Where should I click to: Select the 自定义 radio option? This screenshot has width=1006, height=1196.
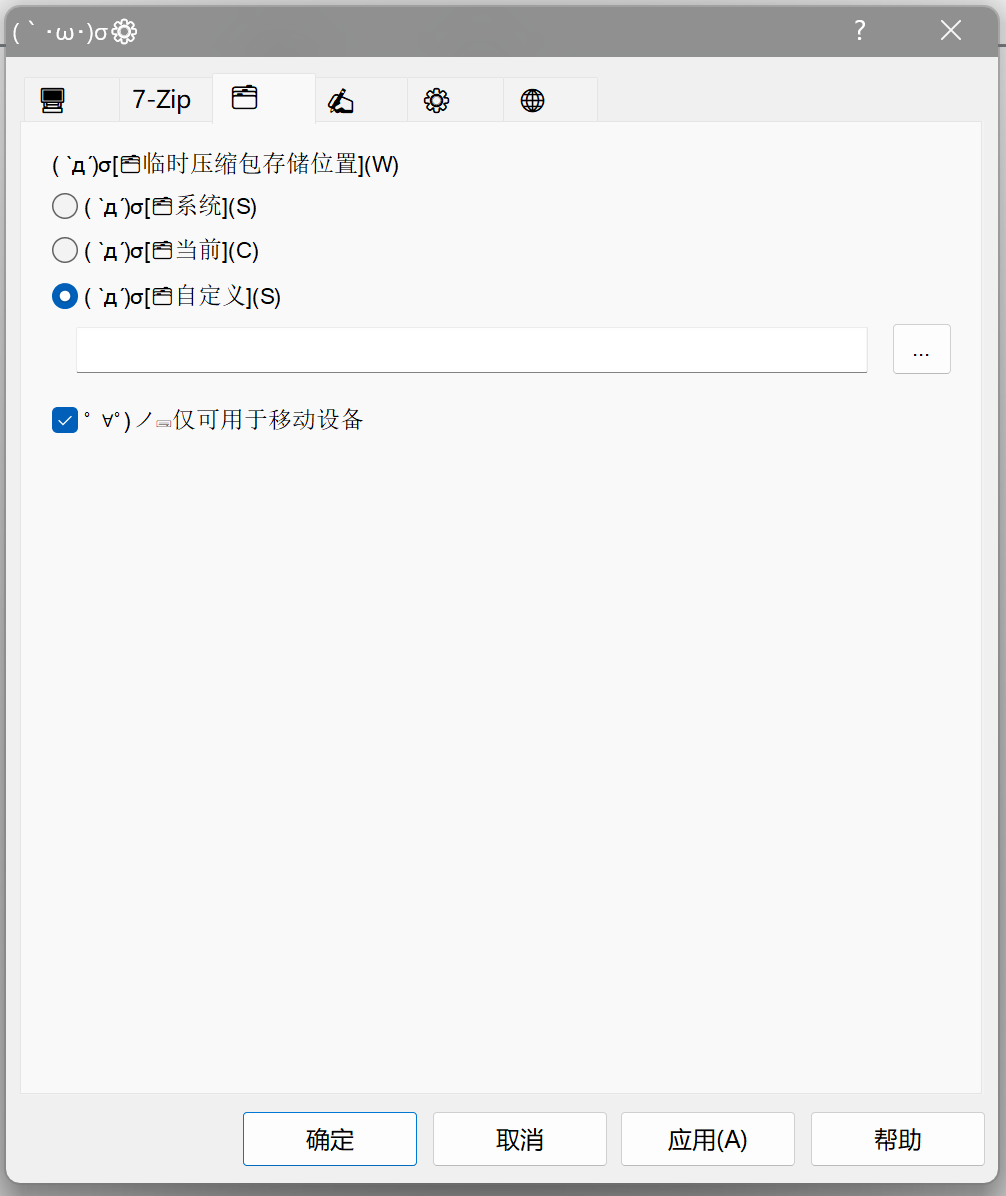(65, 296)
